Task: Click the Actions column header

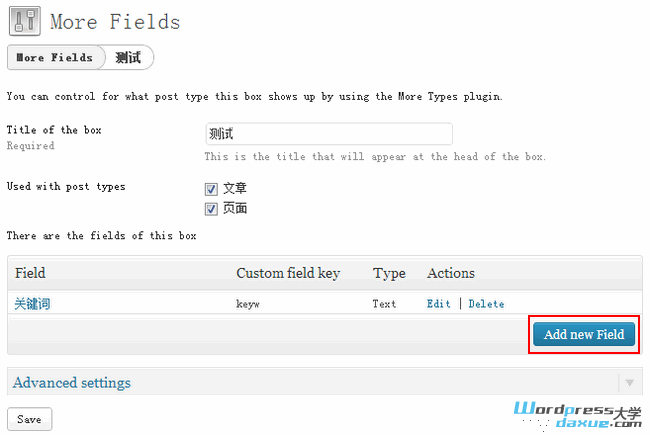Action: pos(451,273)
